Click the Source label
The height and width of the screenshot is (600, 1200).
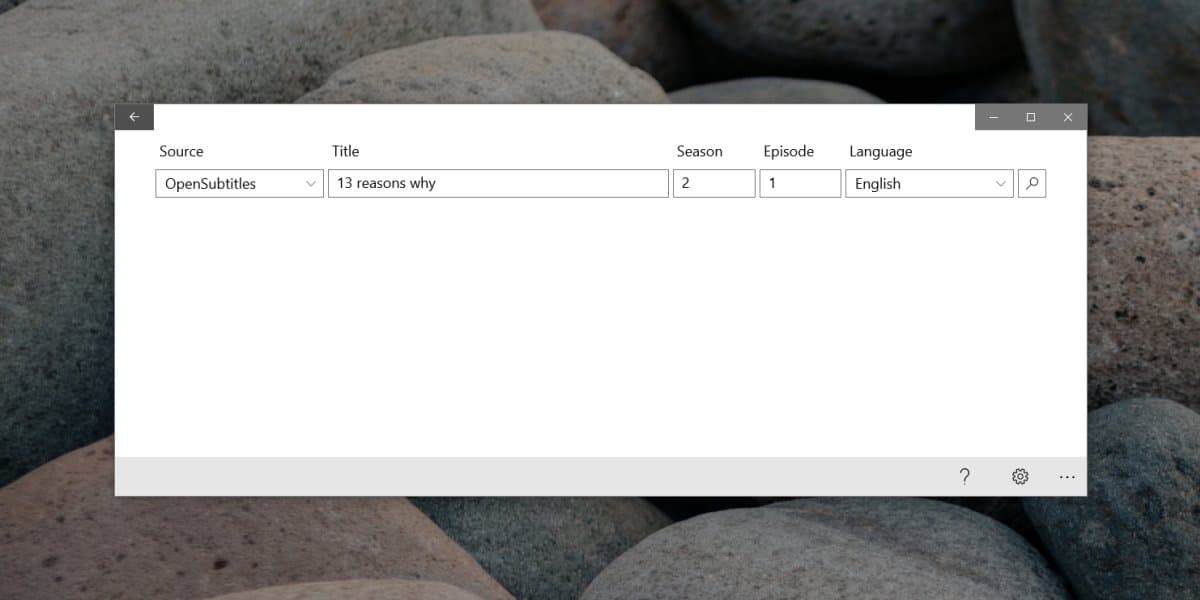[x=181, y=151]
